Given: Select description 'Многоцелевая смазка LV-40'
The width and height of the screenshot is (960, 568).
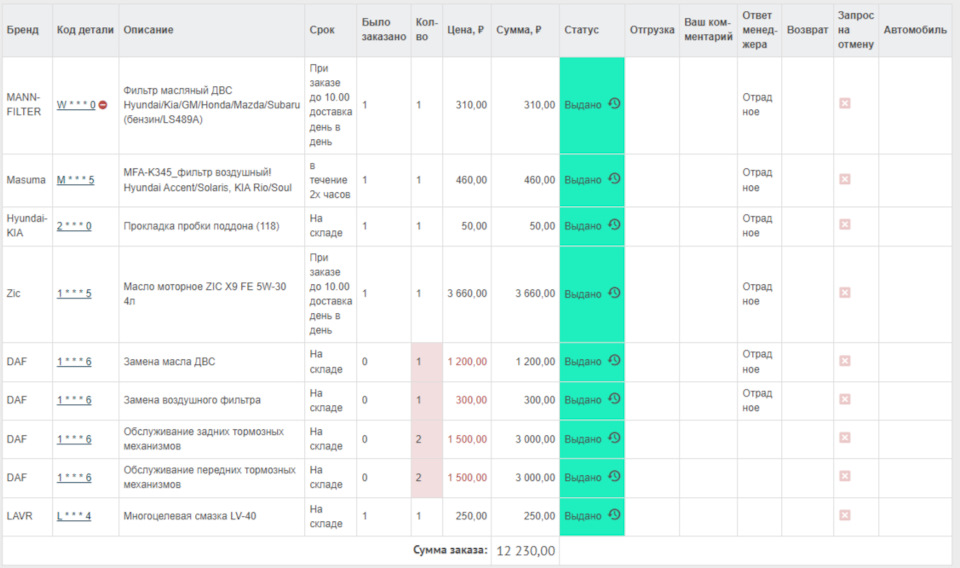Looking at the screenshot, I should [x=190, y=516].
